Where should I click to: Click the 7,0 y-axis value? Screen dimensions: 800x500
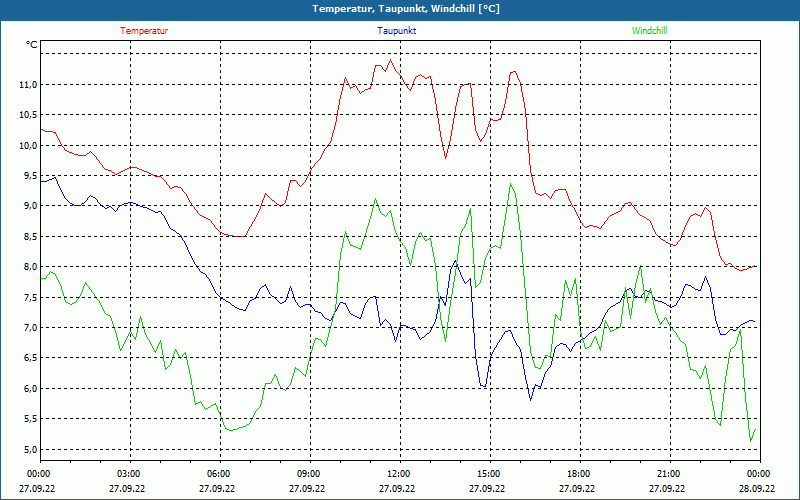coord(30,328)
